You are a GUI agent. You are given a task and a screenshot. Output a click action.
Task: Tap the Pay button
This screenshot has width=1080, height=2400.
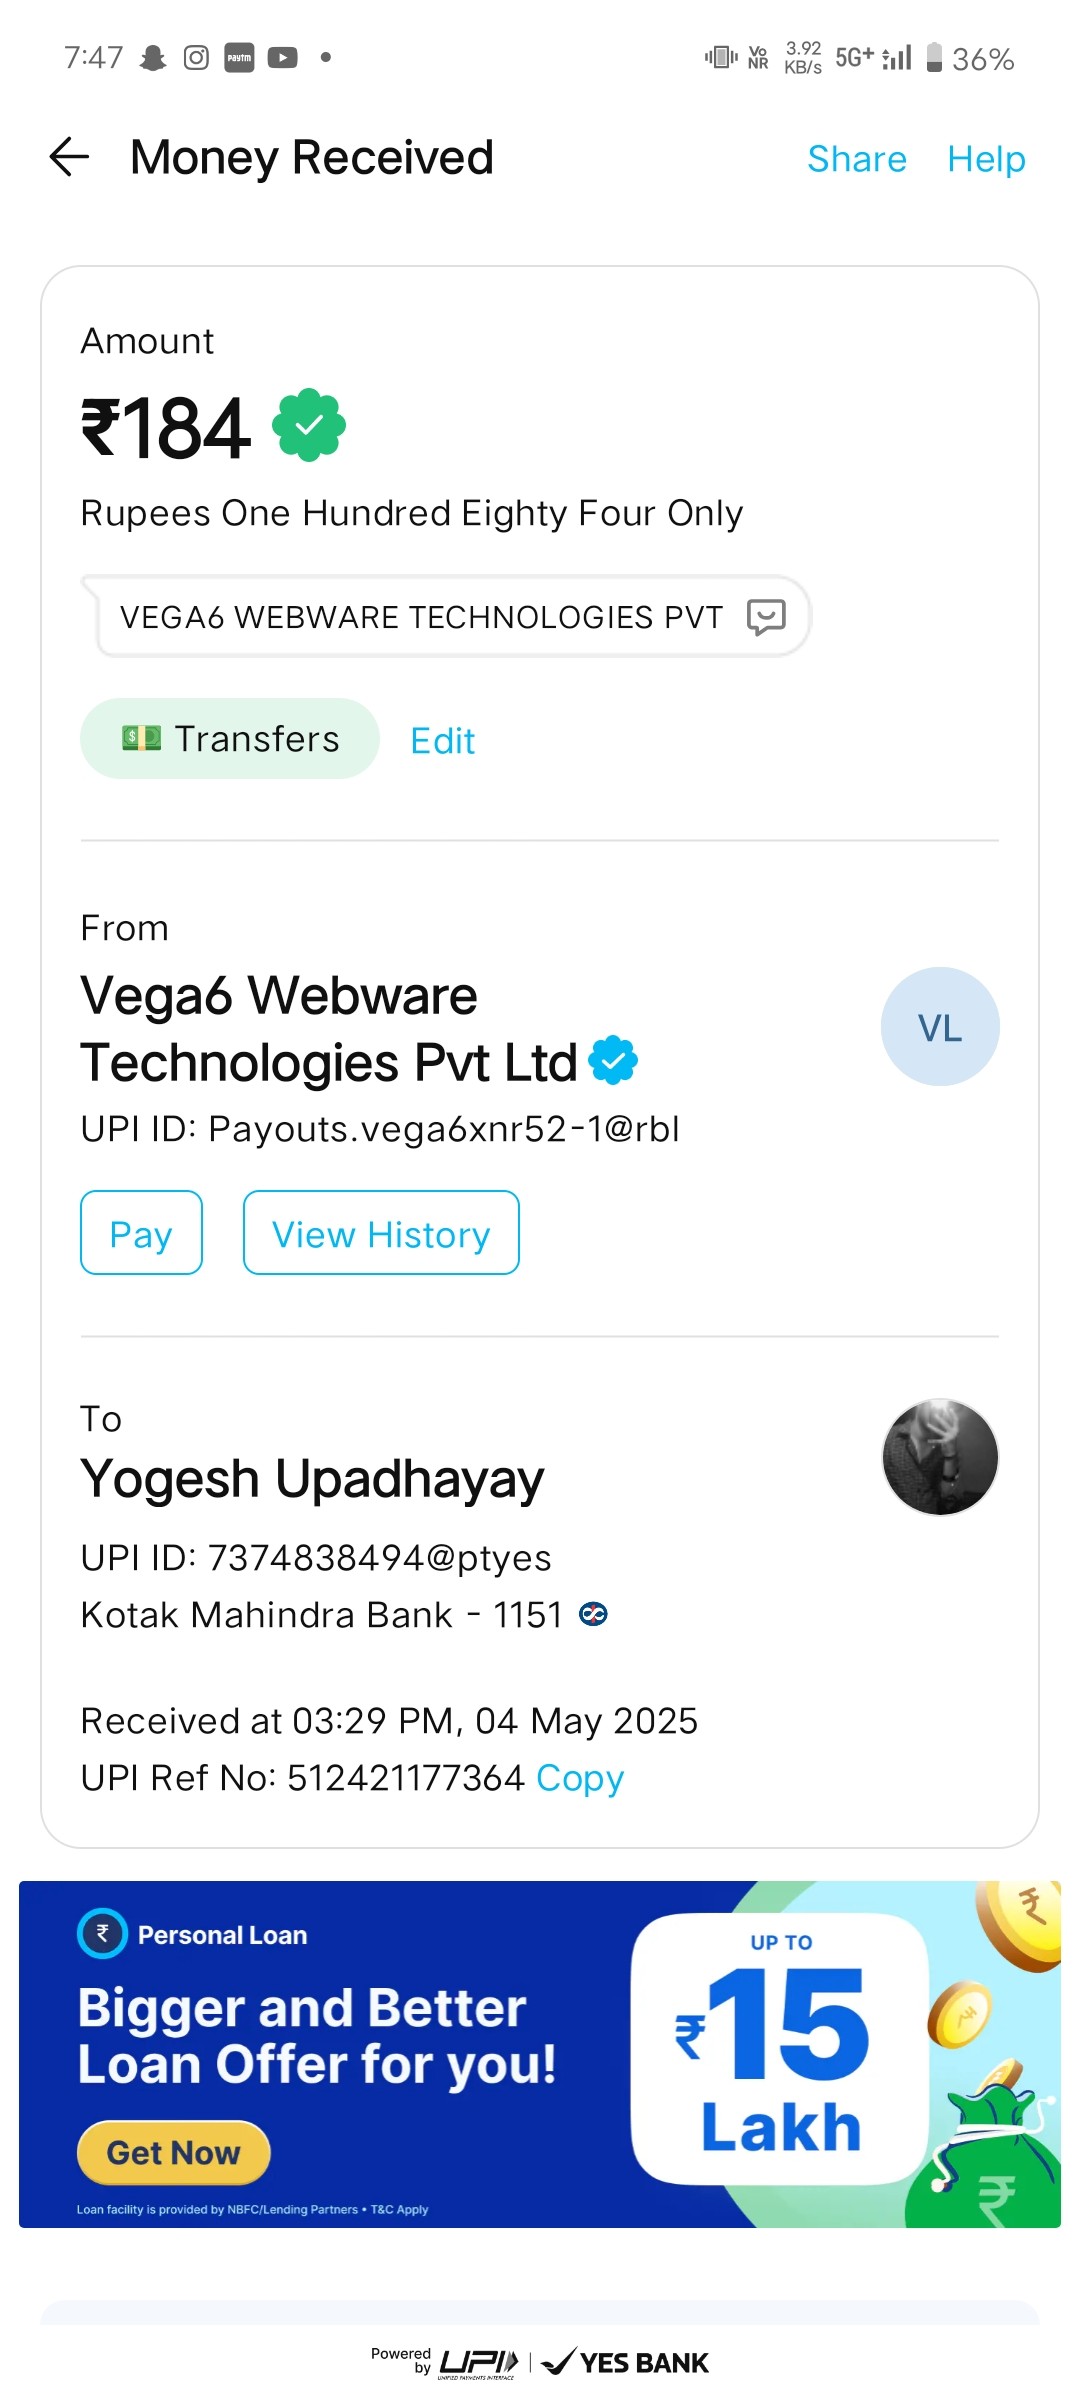coord(141,1233)
